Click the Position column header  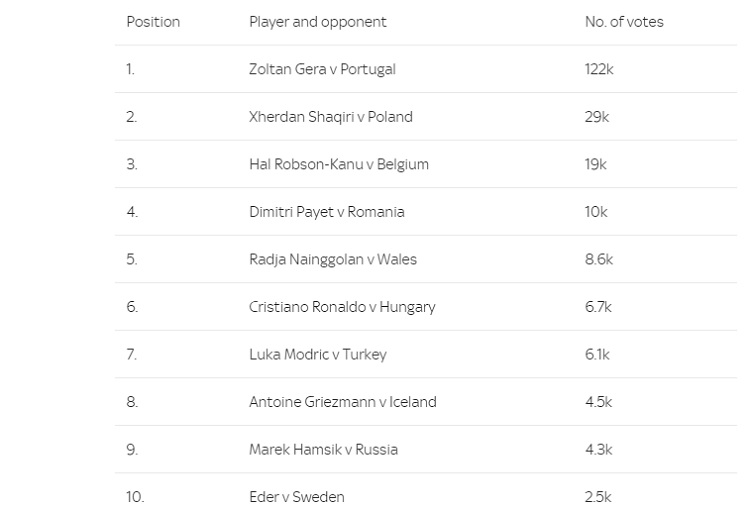pos(153,22)
